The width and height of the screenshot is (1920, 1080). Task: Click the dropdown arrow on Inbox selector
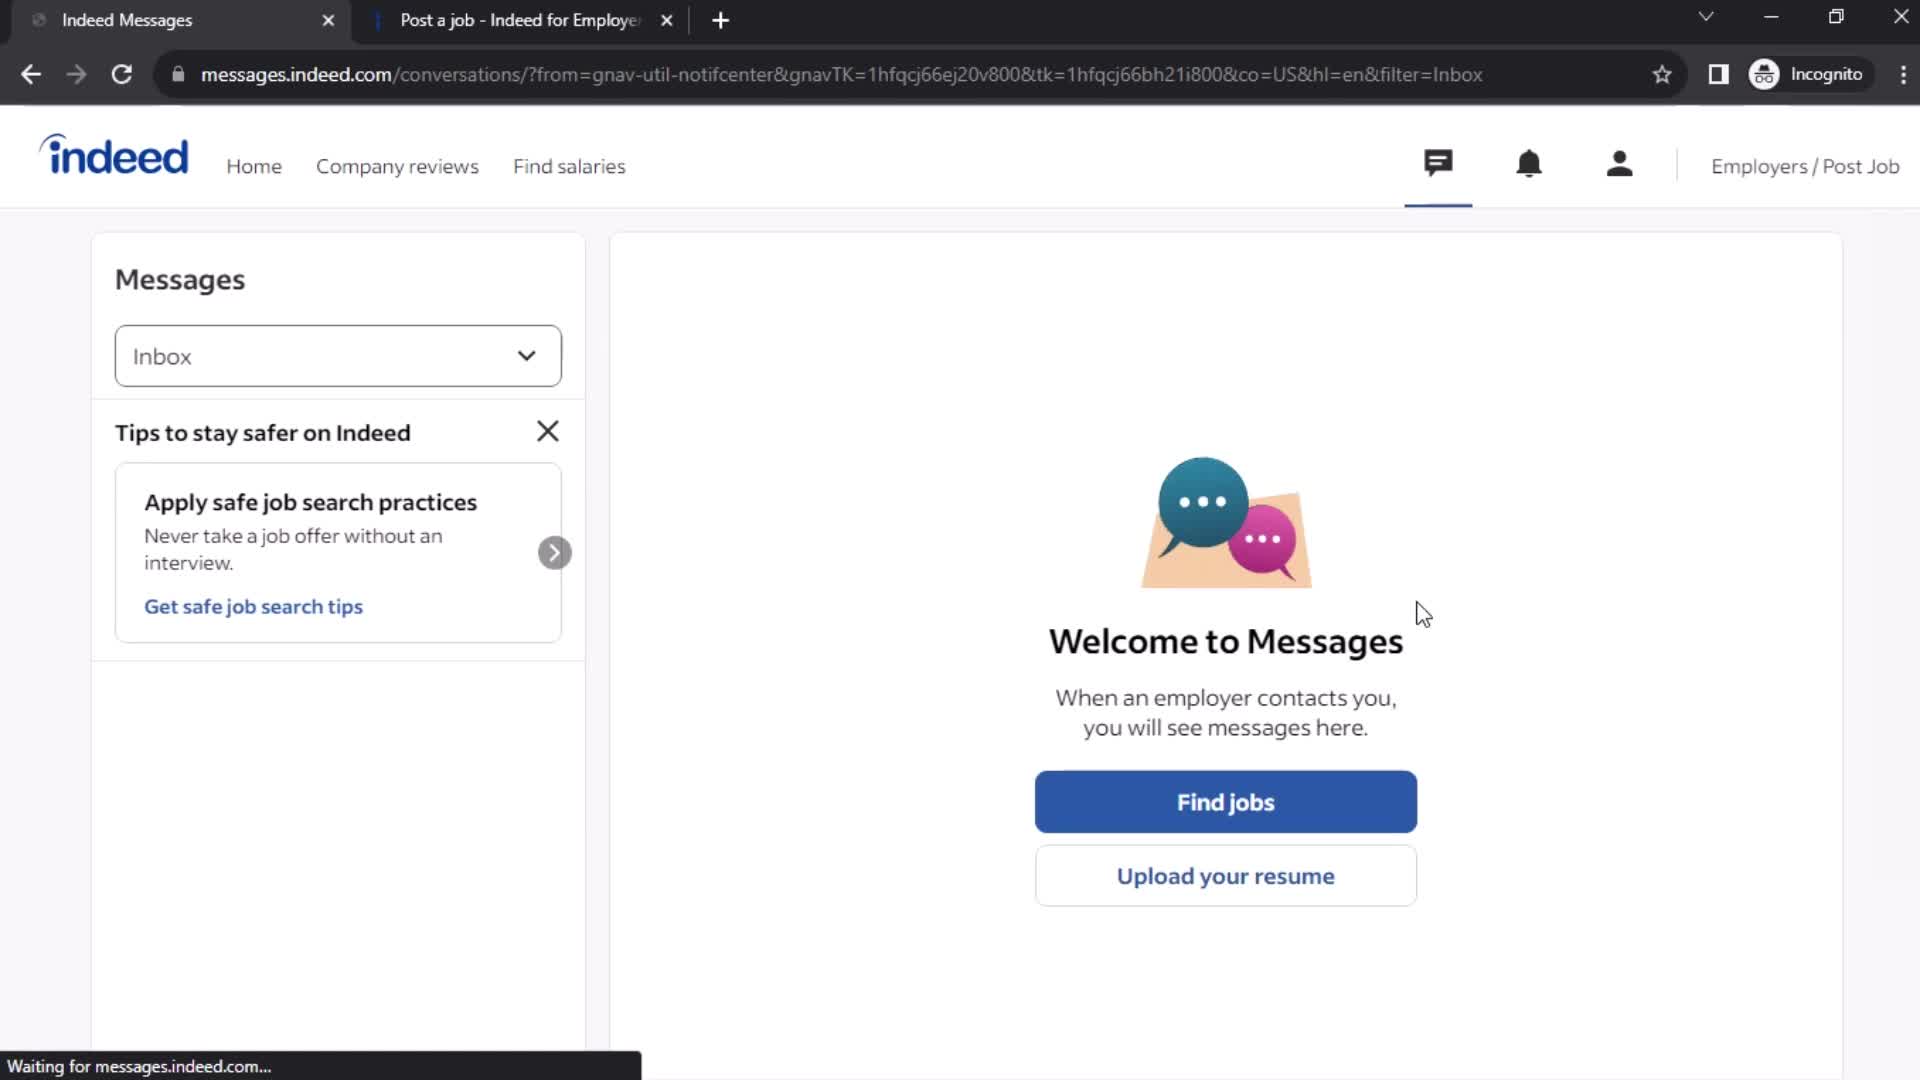pos(526,356)
